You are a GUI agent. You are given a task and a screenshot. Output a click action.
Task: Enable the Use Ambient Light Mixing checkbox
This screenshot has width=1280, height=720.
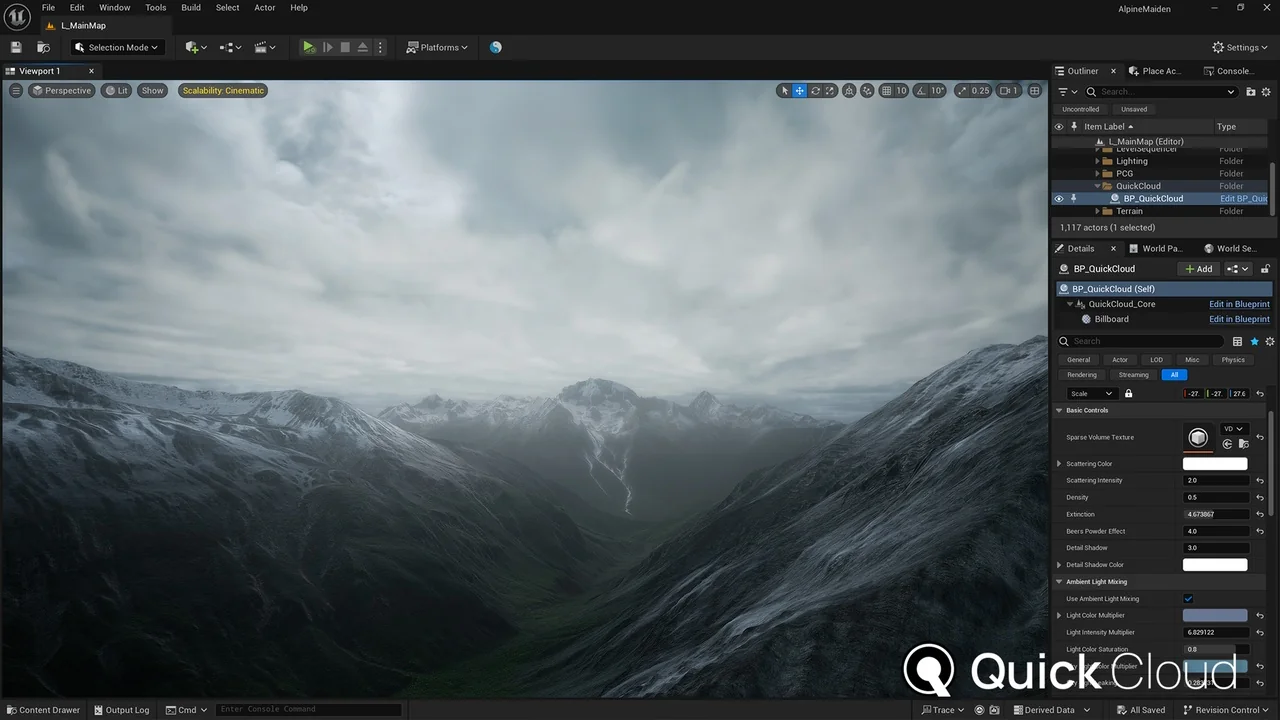point(1188,598)
